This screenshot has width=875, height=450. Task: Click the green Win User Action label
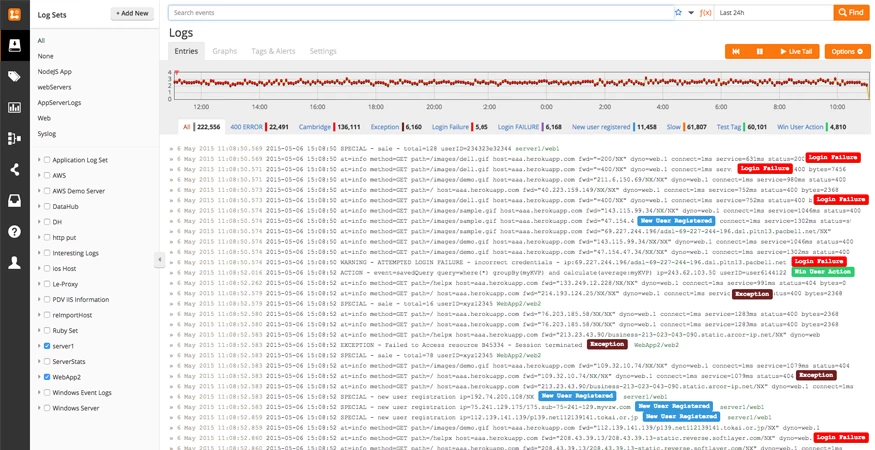pos(823,272)
